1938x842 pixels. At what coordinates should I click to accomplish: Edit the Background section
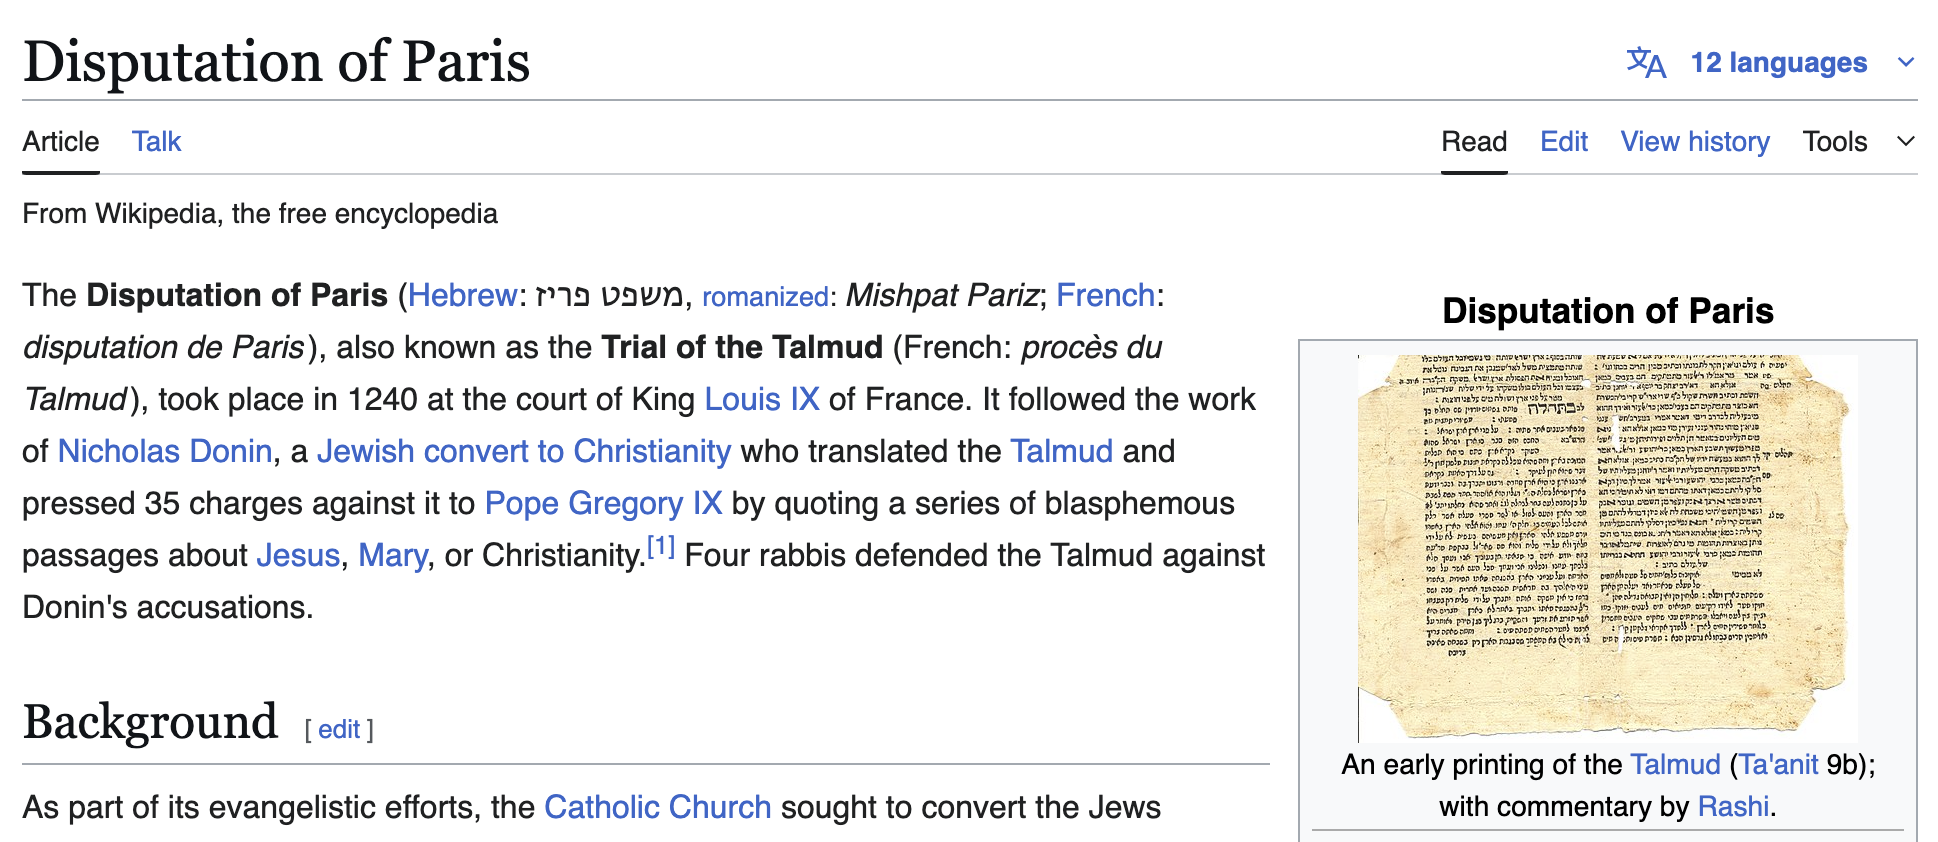pos(339,730)
